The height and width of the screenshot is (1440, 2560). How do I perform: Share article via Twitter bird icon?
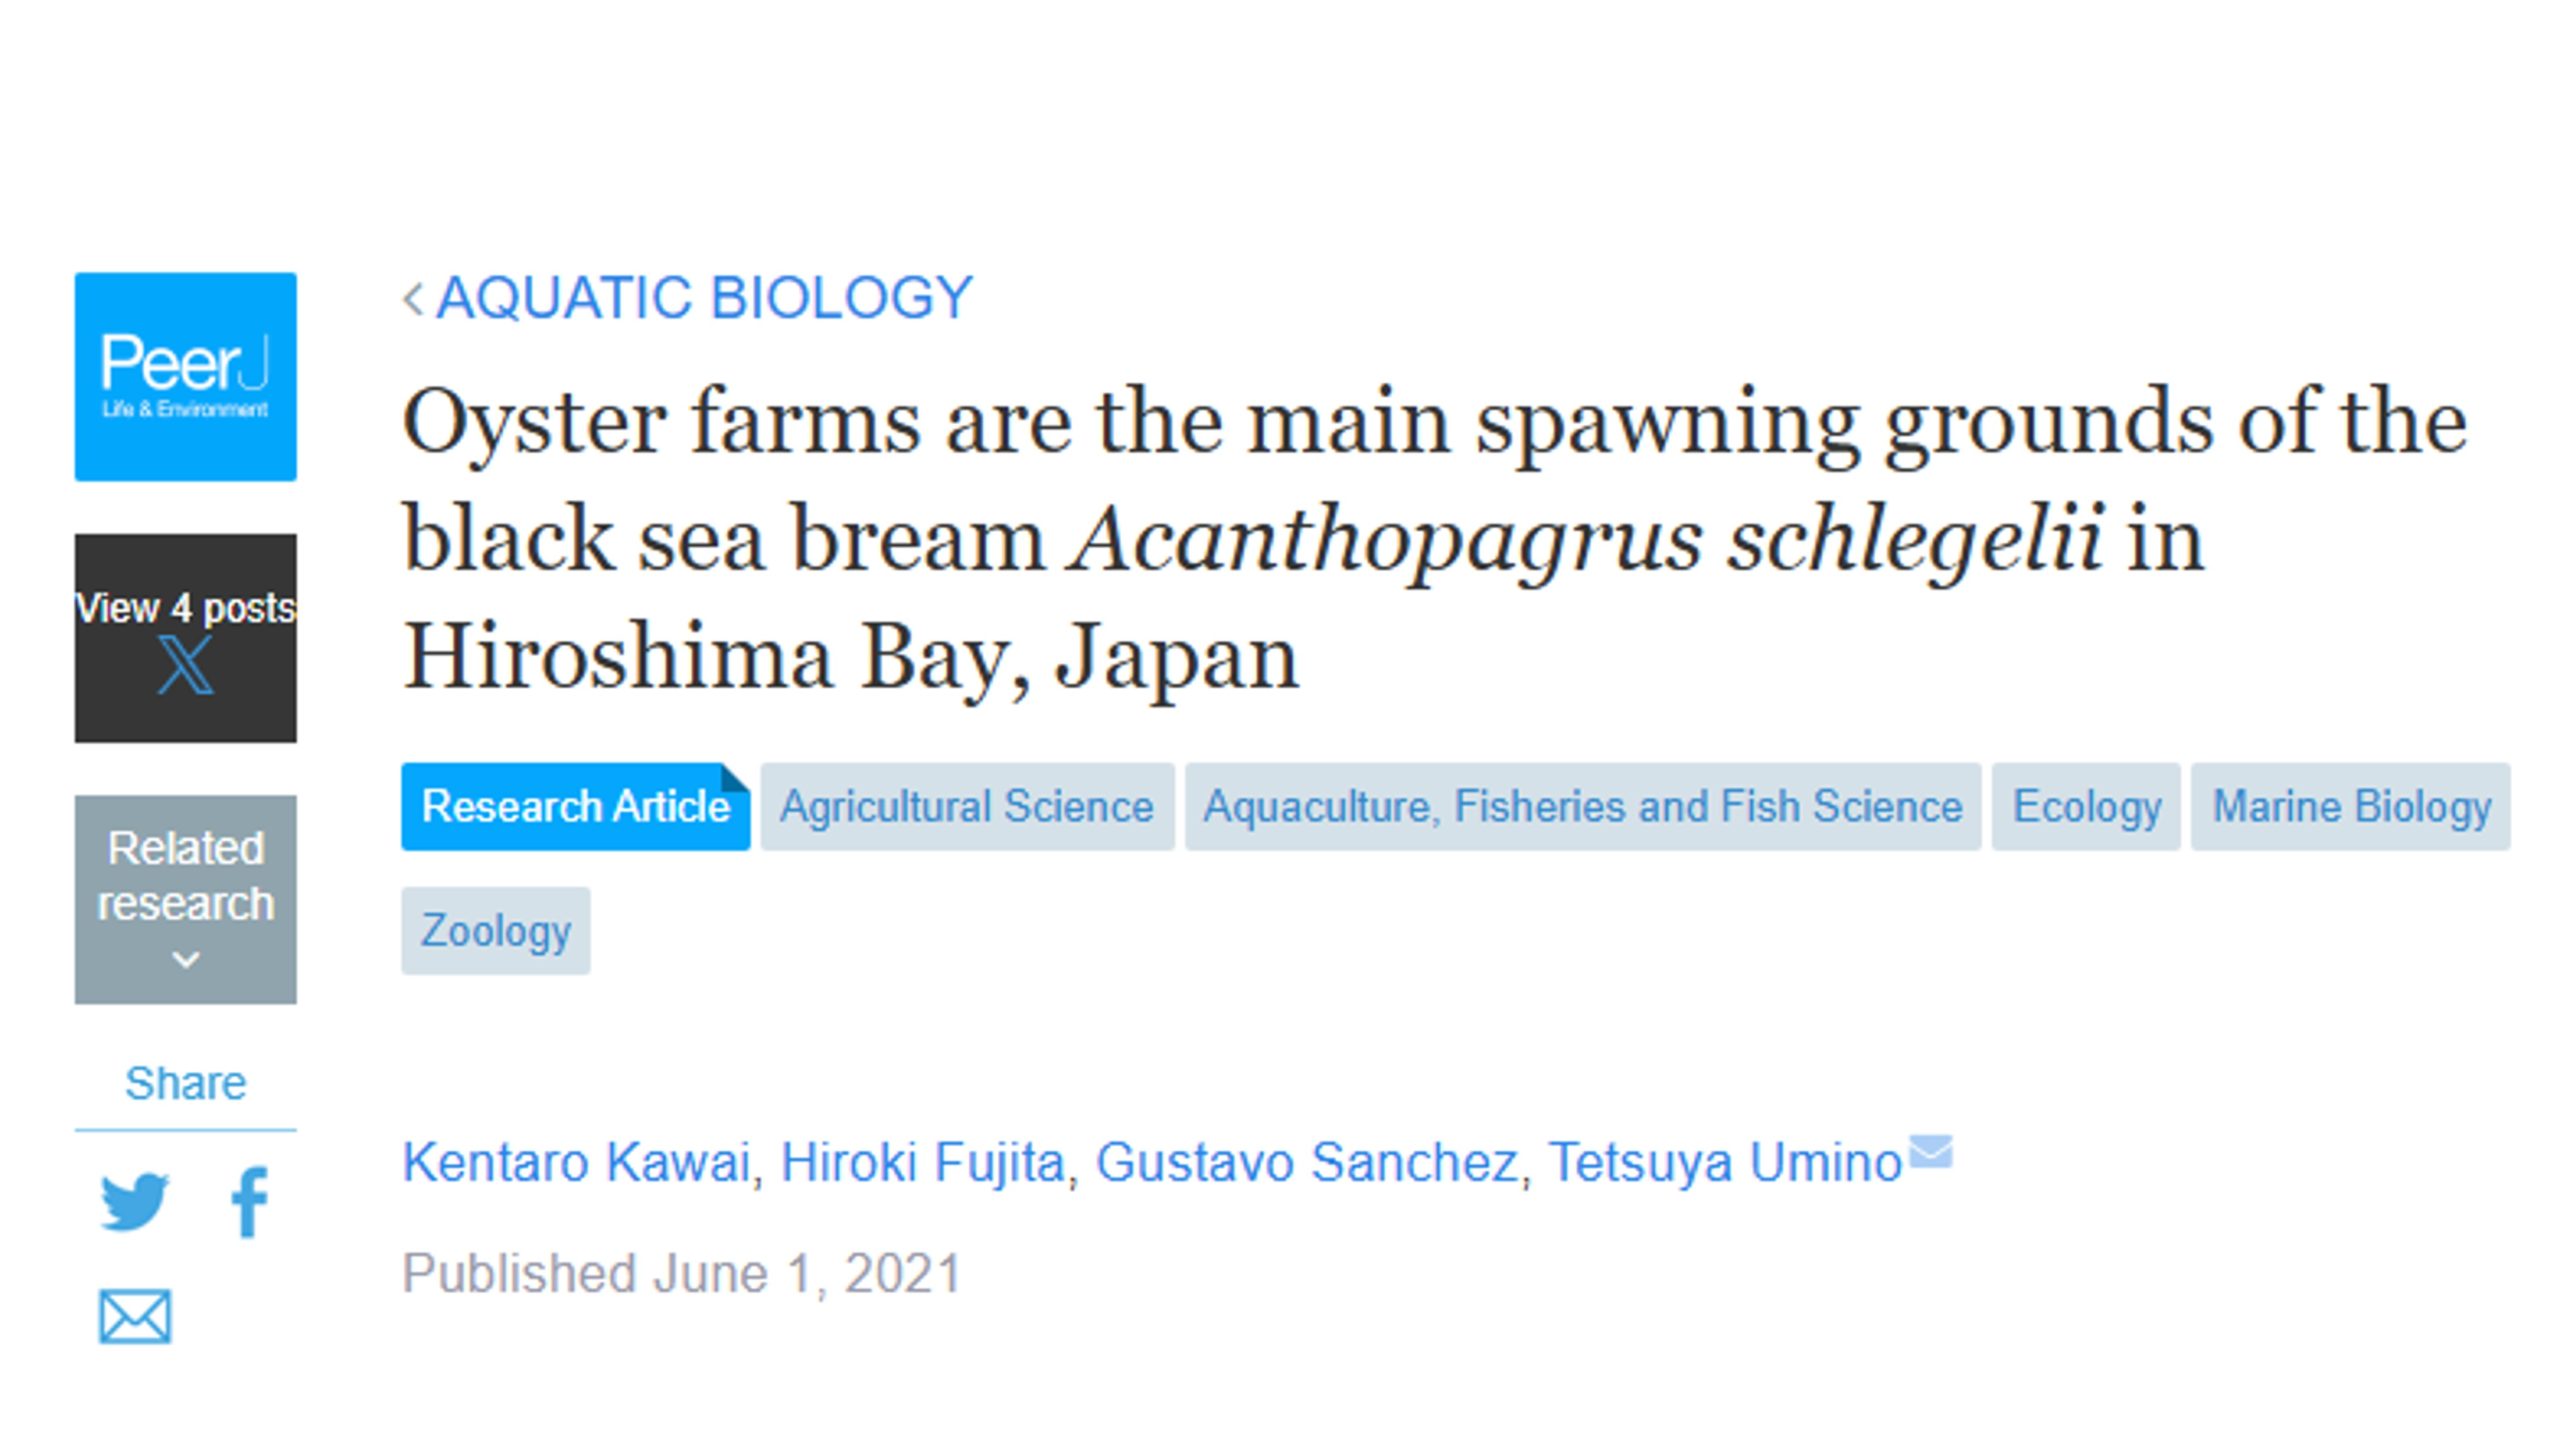(134, 1201)
